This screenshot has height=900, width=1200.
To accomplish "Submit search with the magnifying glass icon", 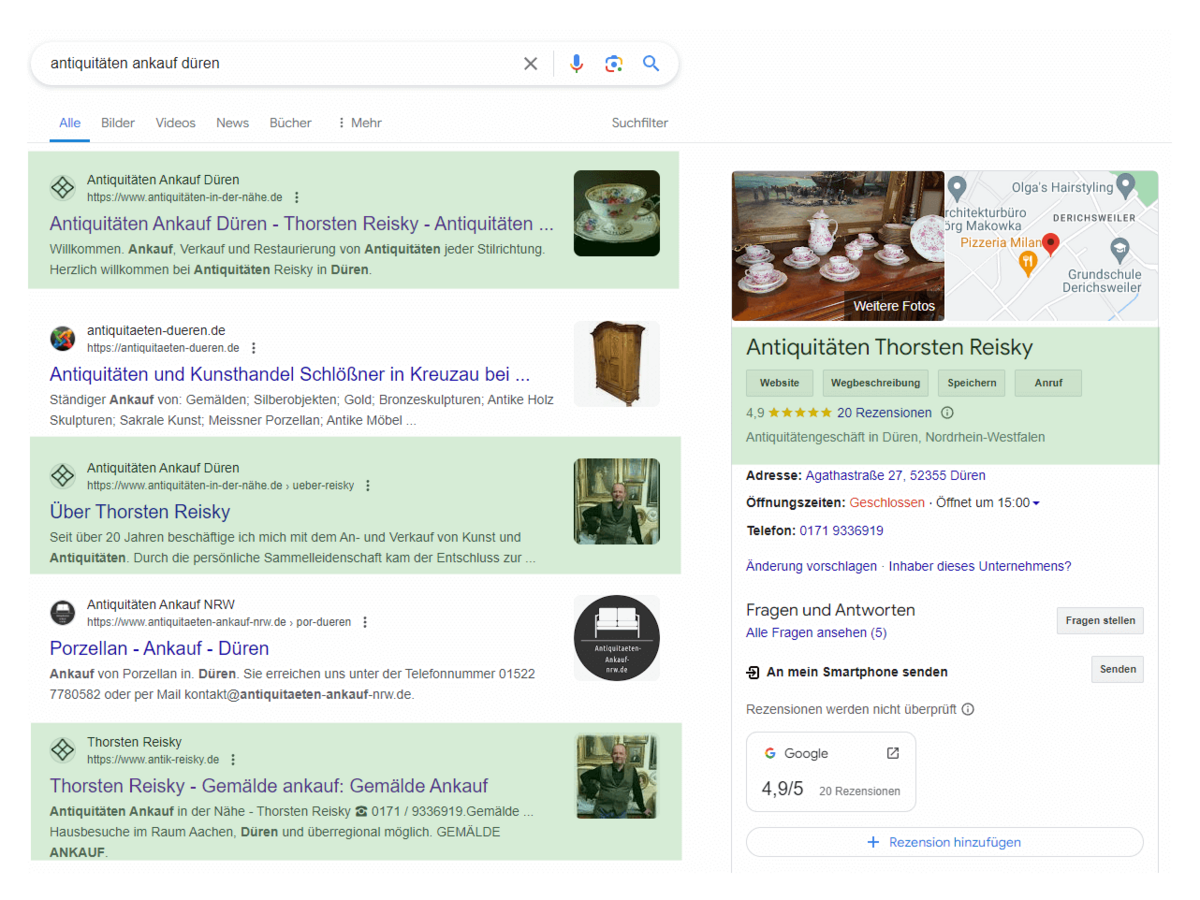I will tap(651, 64).
